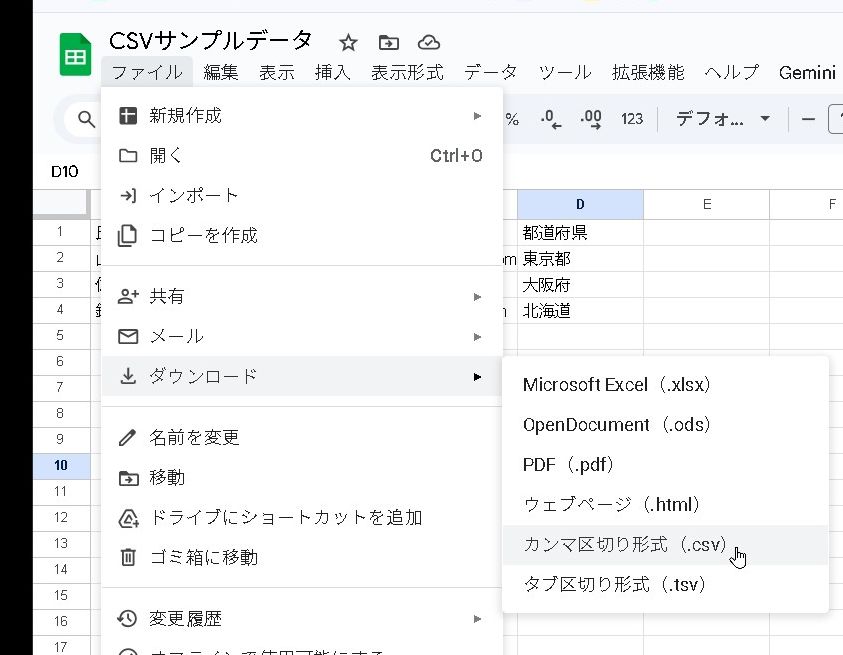Choose Microsoft Excel (.xlsx) download format
Image resolution: width=843 pixels, height=655 pixels.
click(617, 385)
